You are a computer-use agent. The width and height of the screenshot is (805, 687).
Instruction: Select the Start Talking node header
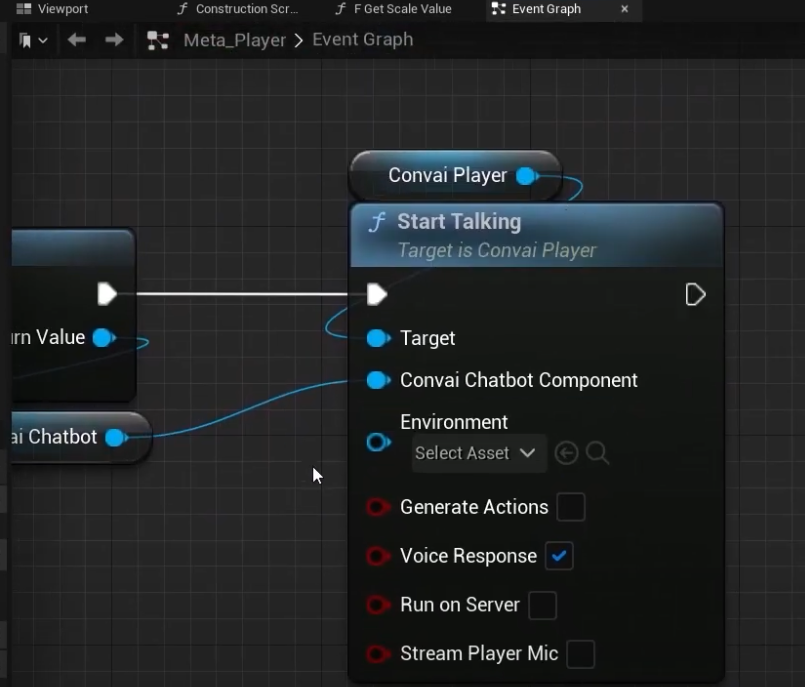tap(536, 235)
